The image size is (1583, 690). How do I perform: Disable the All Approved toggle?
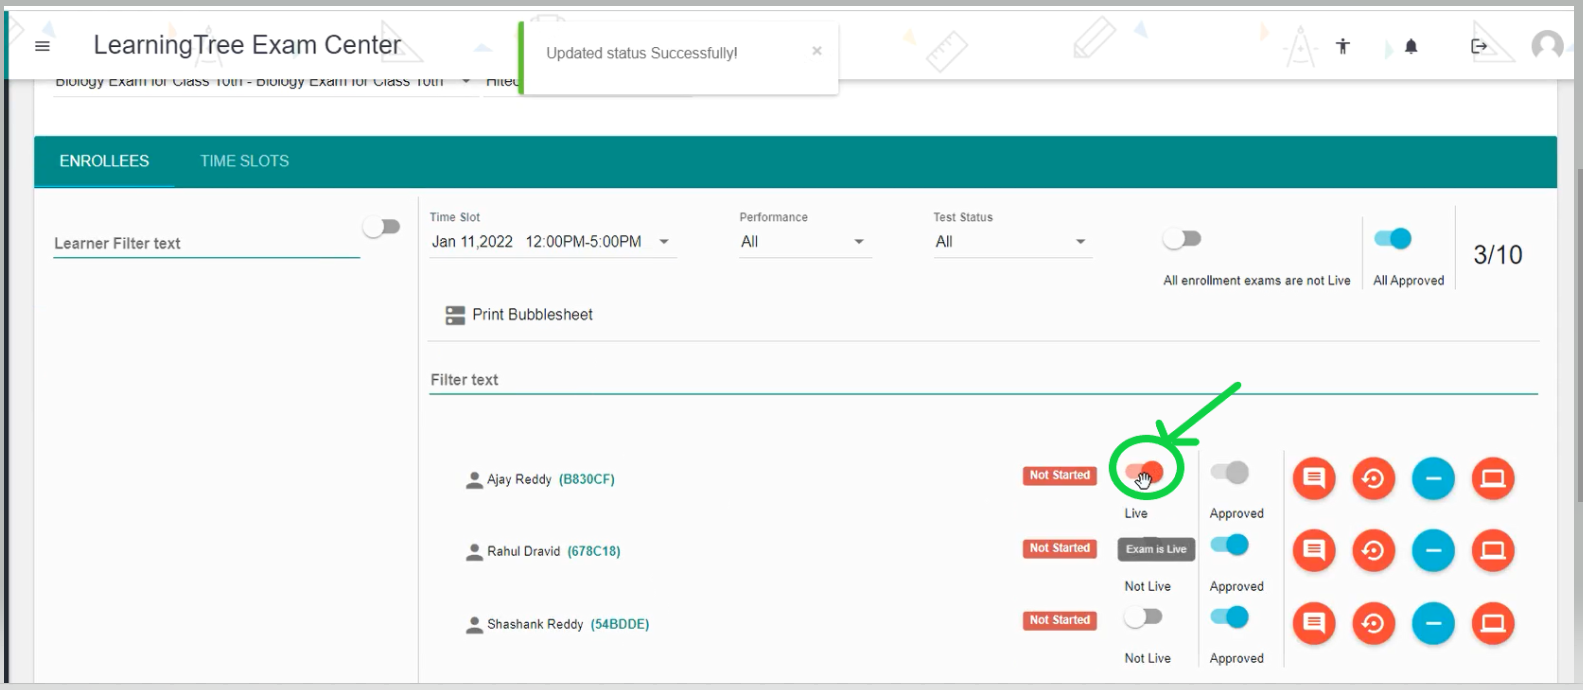(x=1392, y=239)
